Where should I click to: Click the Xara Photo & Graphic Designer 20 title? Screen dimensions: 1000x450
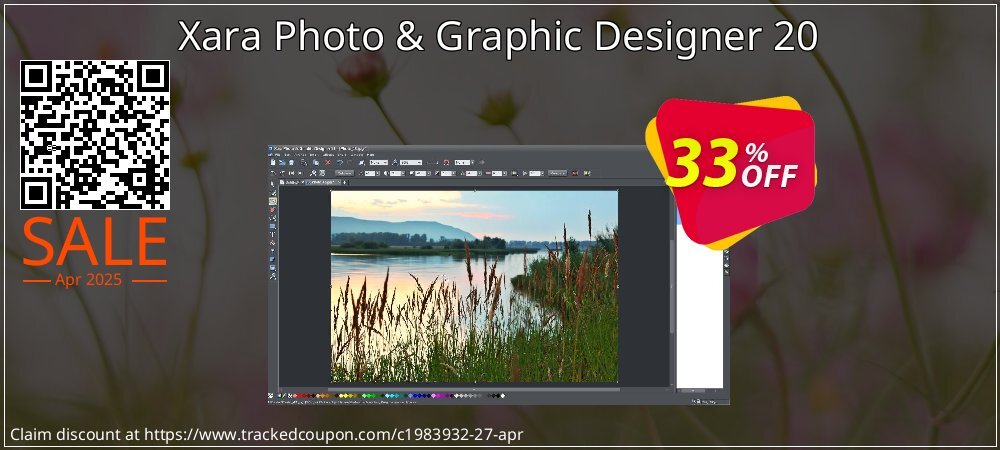click(497, 37)
